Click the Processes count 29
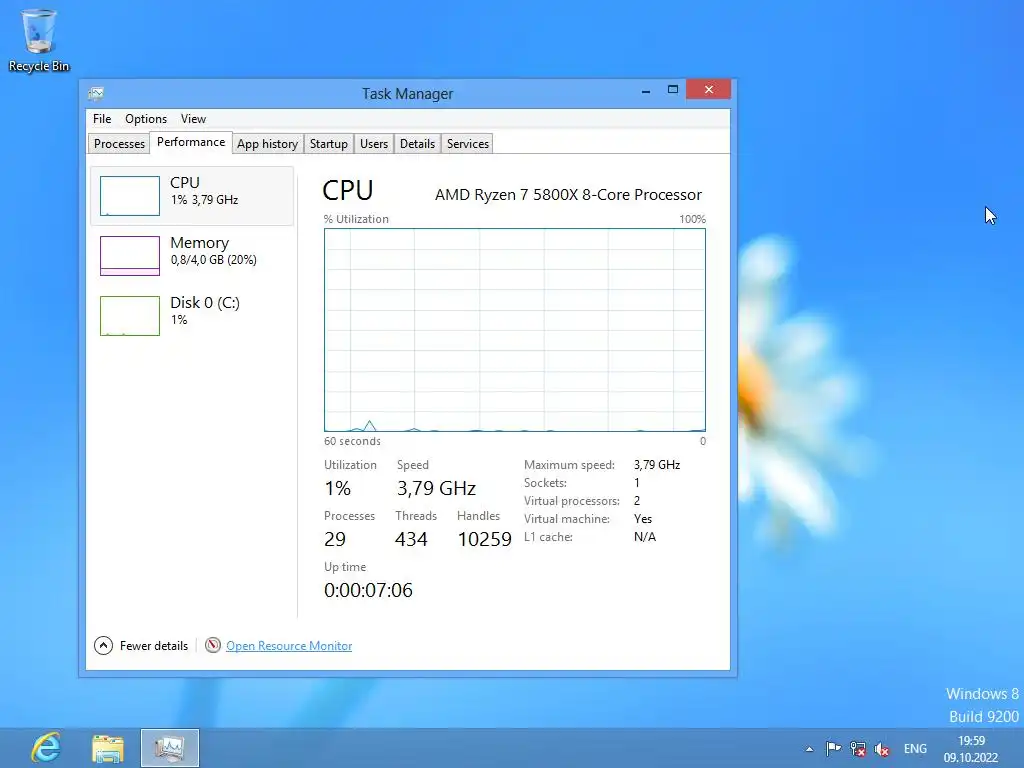Screen dimensions: 1024x768 [x=335, y=539]
